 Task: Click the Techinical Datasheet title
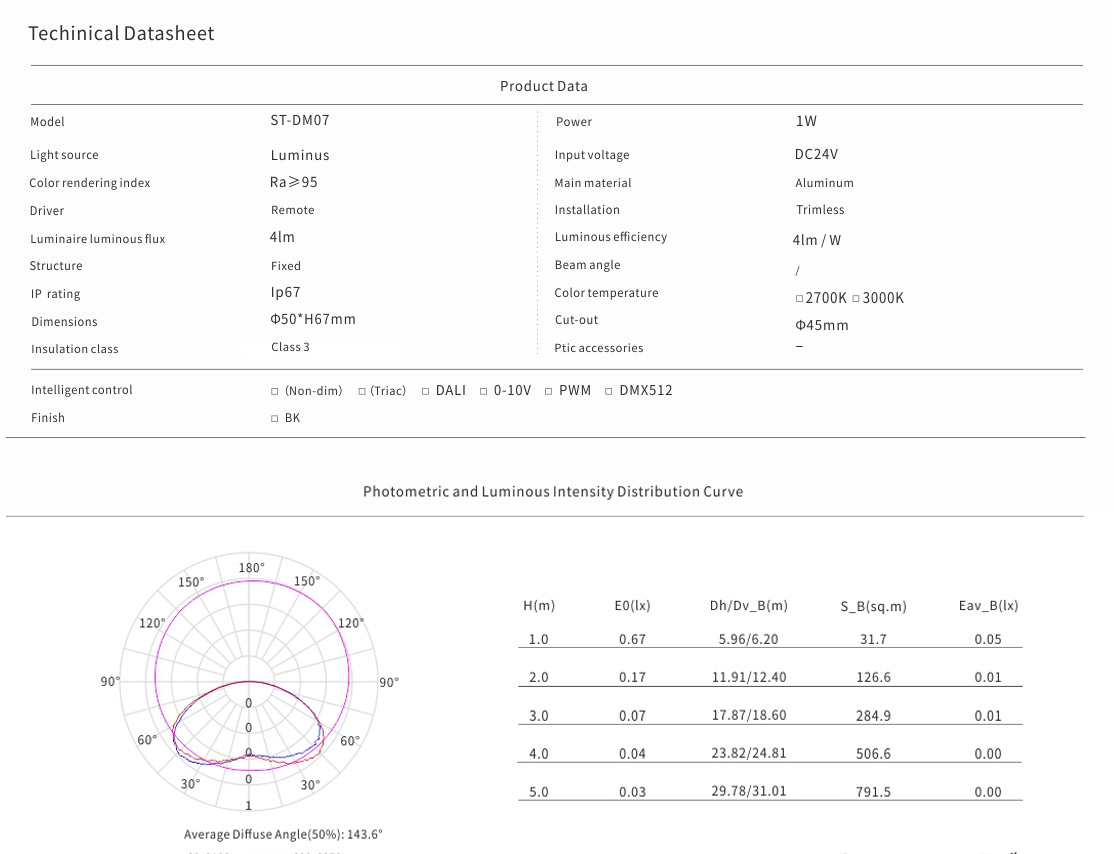click(x=121, y=33)
